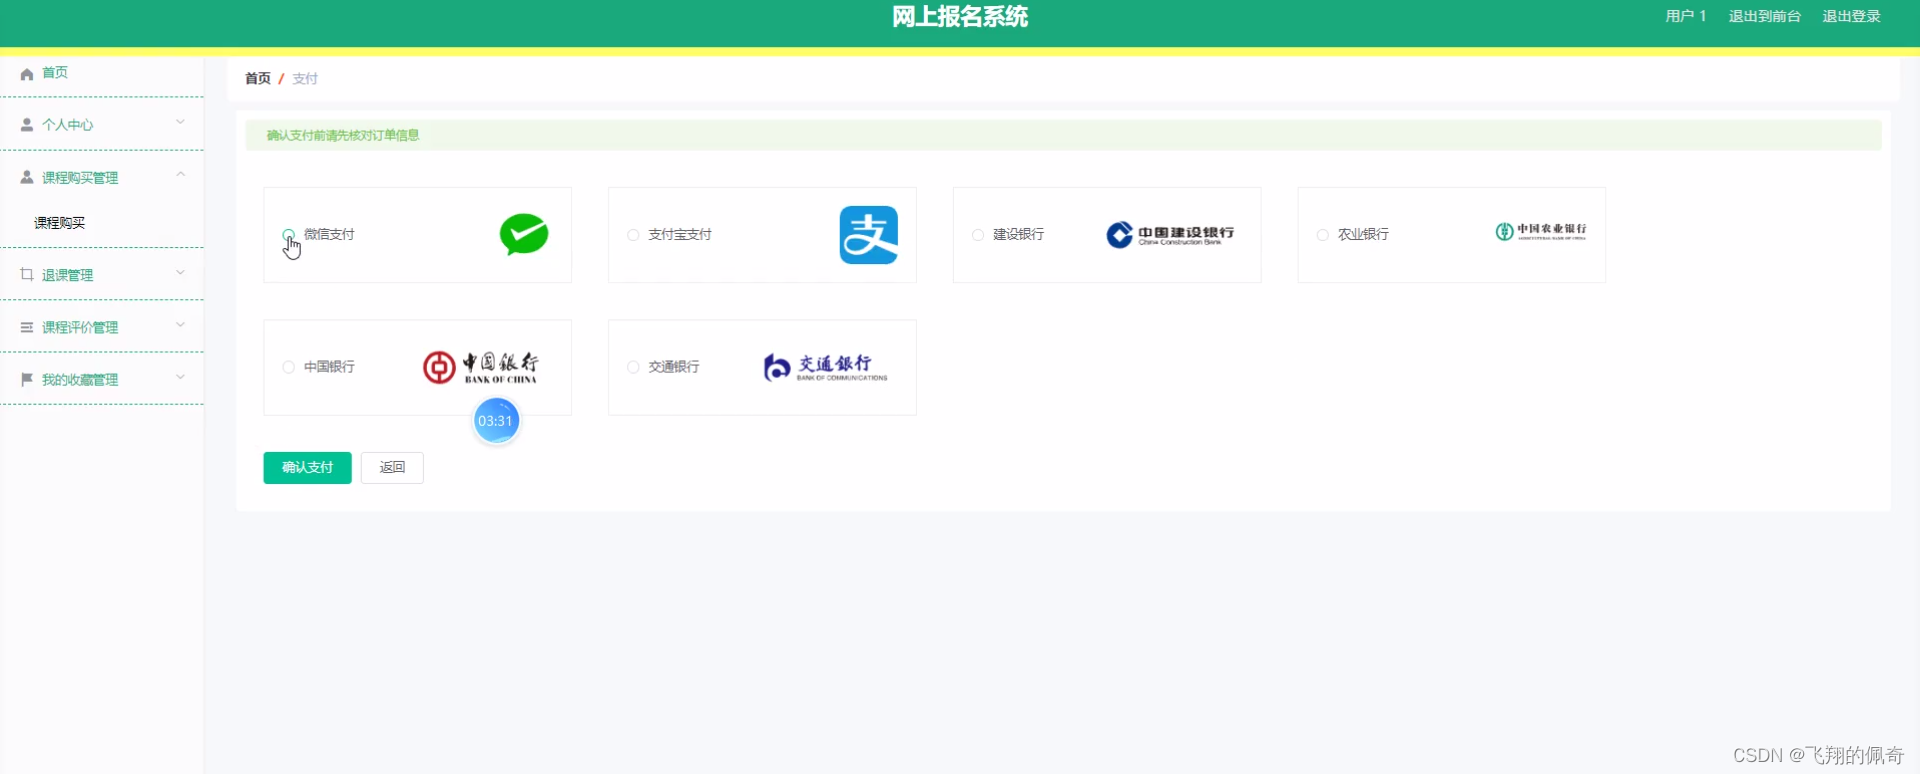This screenshot has height=774, width=1920.
Task: Click the Alipay blue logo
Action: tap(868, 235)
